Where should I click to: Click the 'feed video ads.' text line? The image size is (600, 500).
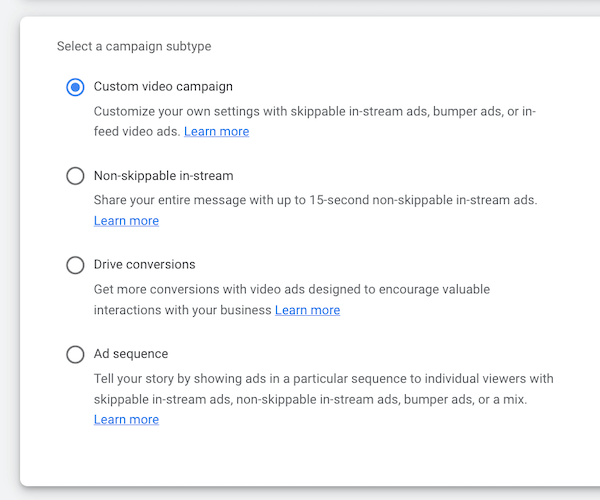137,132
